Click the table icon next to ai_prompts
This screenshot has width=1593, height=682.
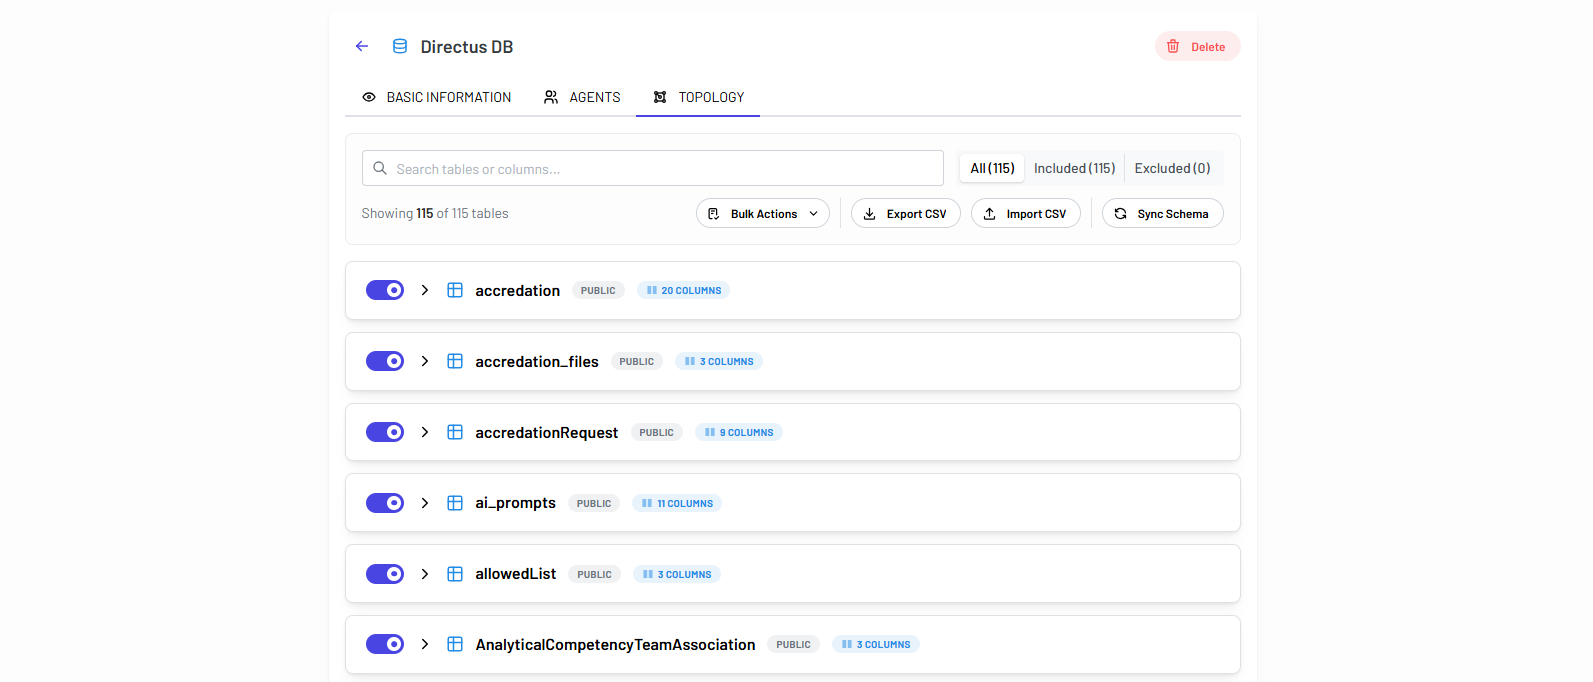(x=455, y=503)
